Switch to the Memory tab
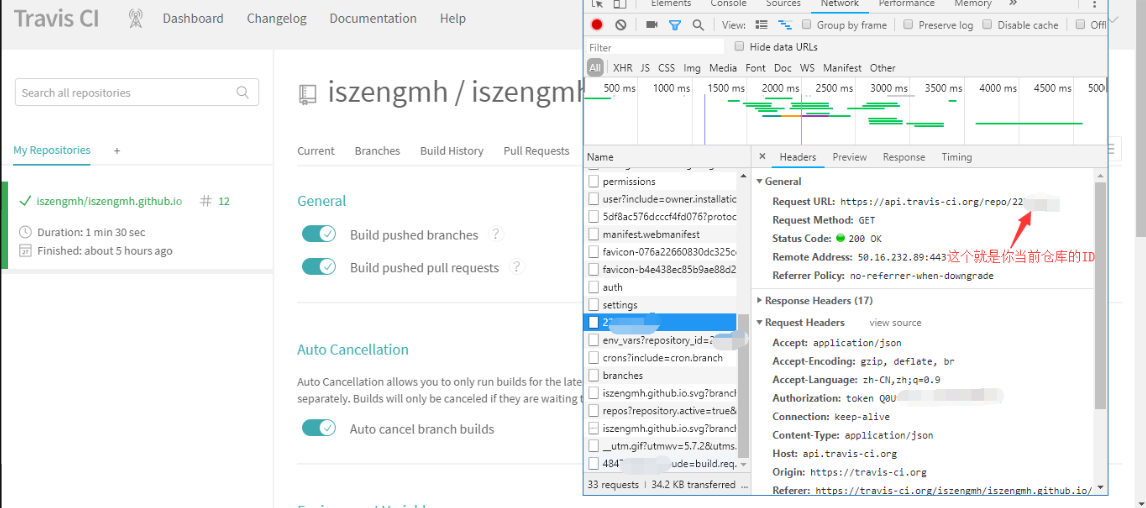This screenshot has height=508, width=1146. [x=973, y=4]
